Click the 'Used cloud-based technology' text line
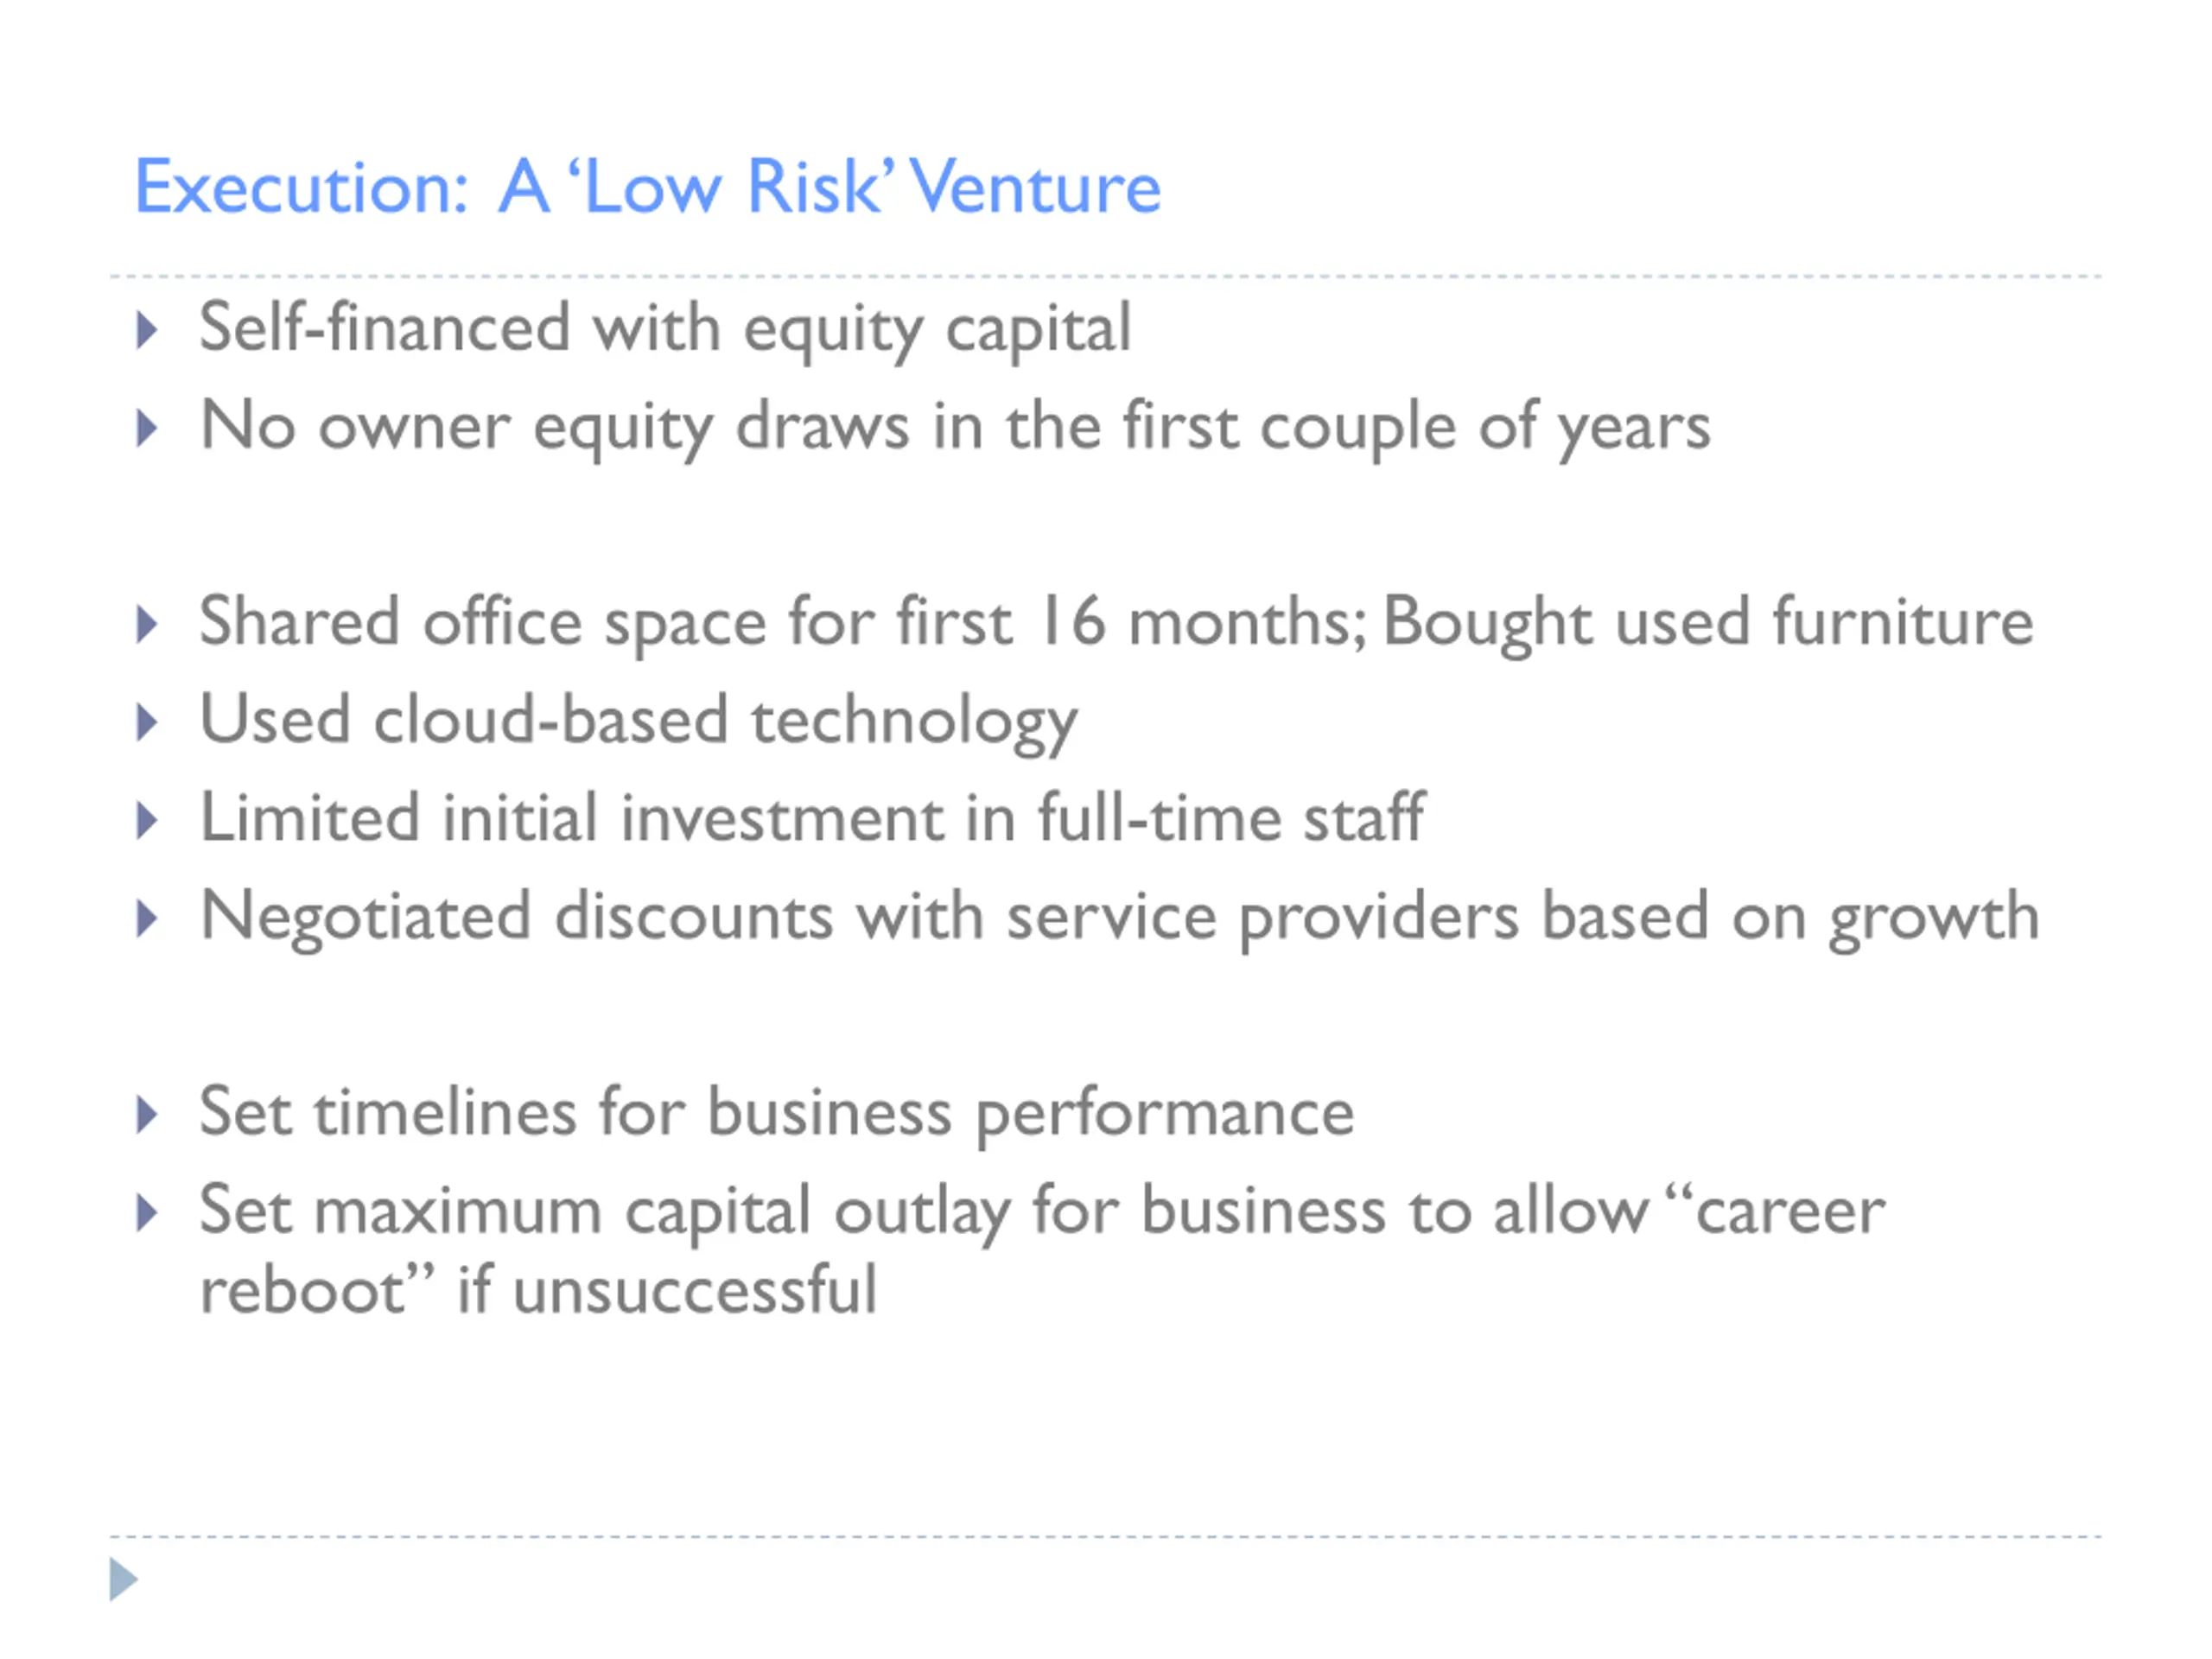Screen dimensions: 2212x1659 [x=638, y=721]
